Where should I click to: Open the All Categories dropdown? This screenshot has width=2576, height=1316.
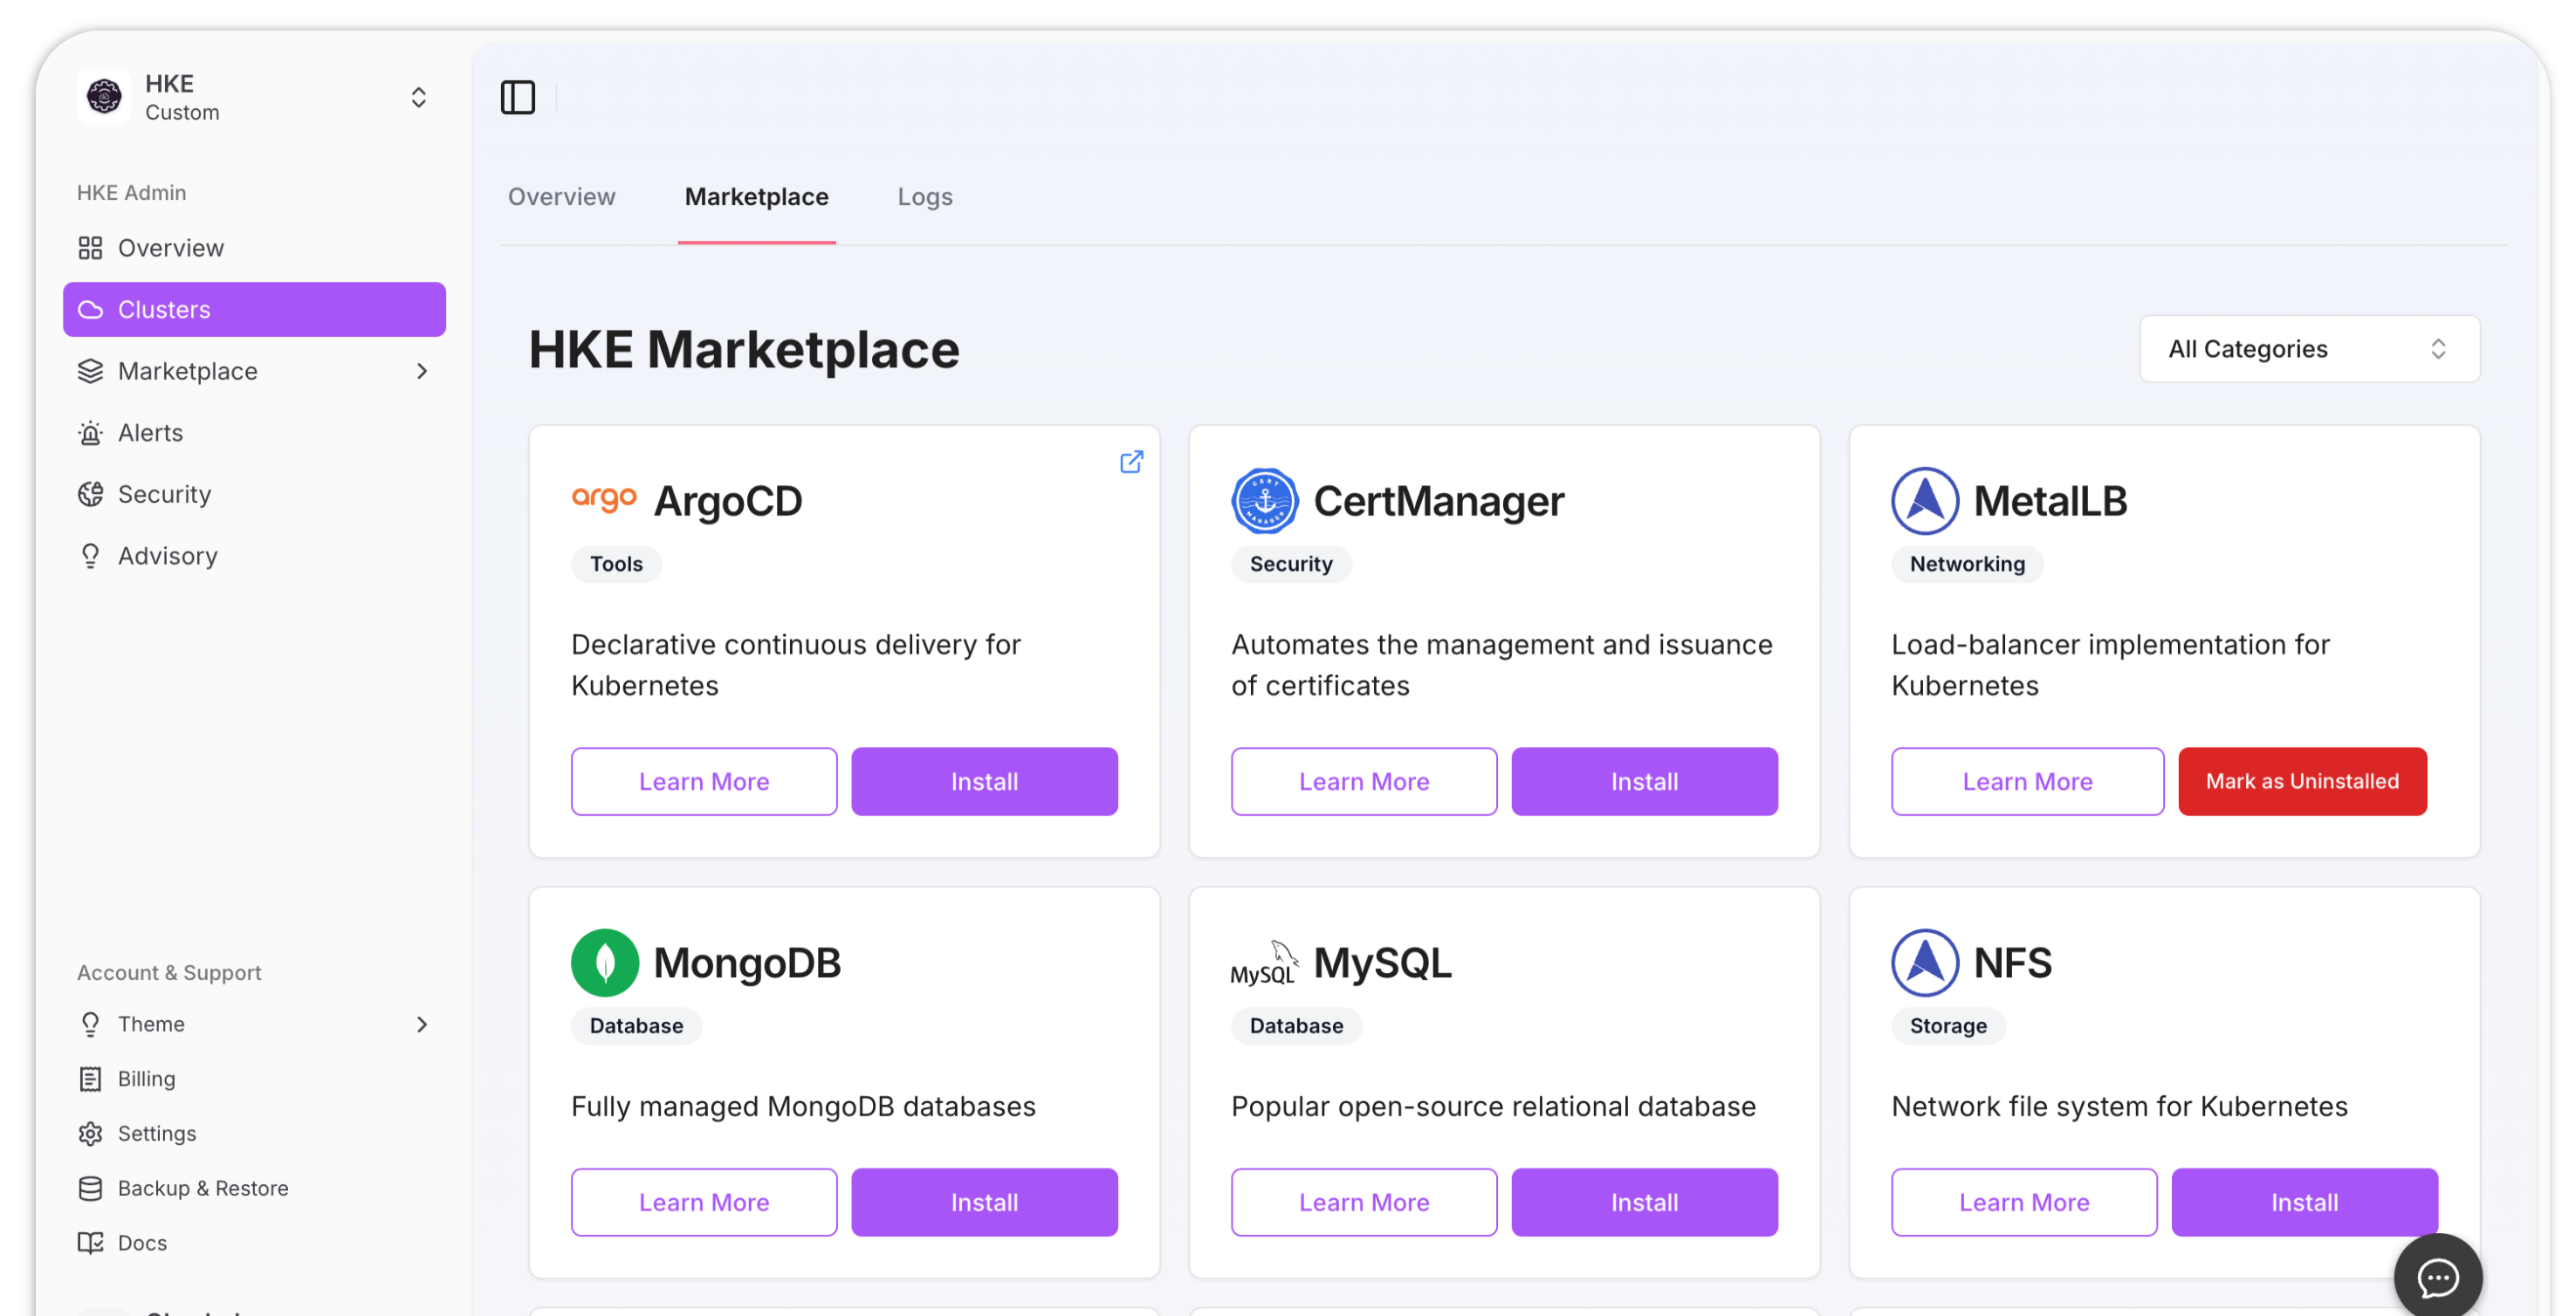click(x=2308, y=349)
